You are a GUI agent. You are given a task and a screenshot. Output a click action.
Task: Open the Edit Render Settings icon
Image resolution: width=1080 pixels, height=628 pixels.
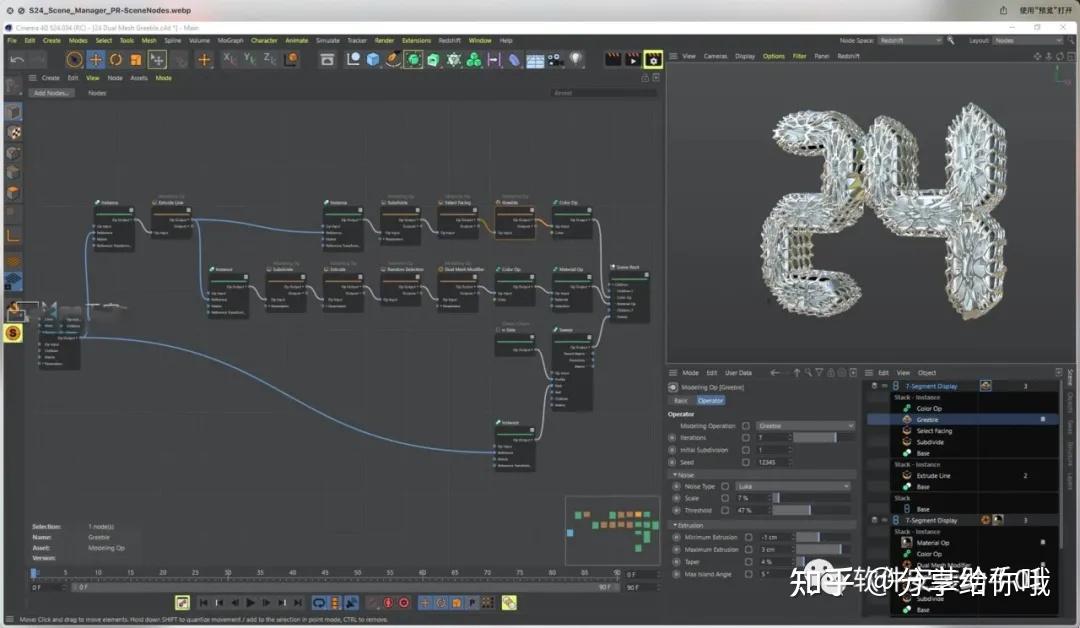655,60
